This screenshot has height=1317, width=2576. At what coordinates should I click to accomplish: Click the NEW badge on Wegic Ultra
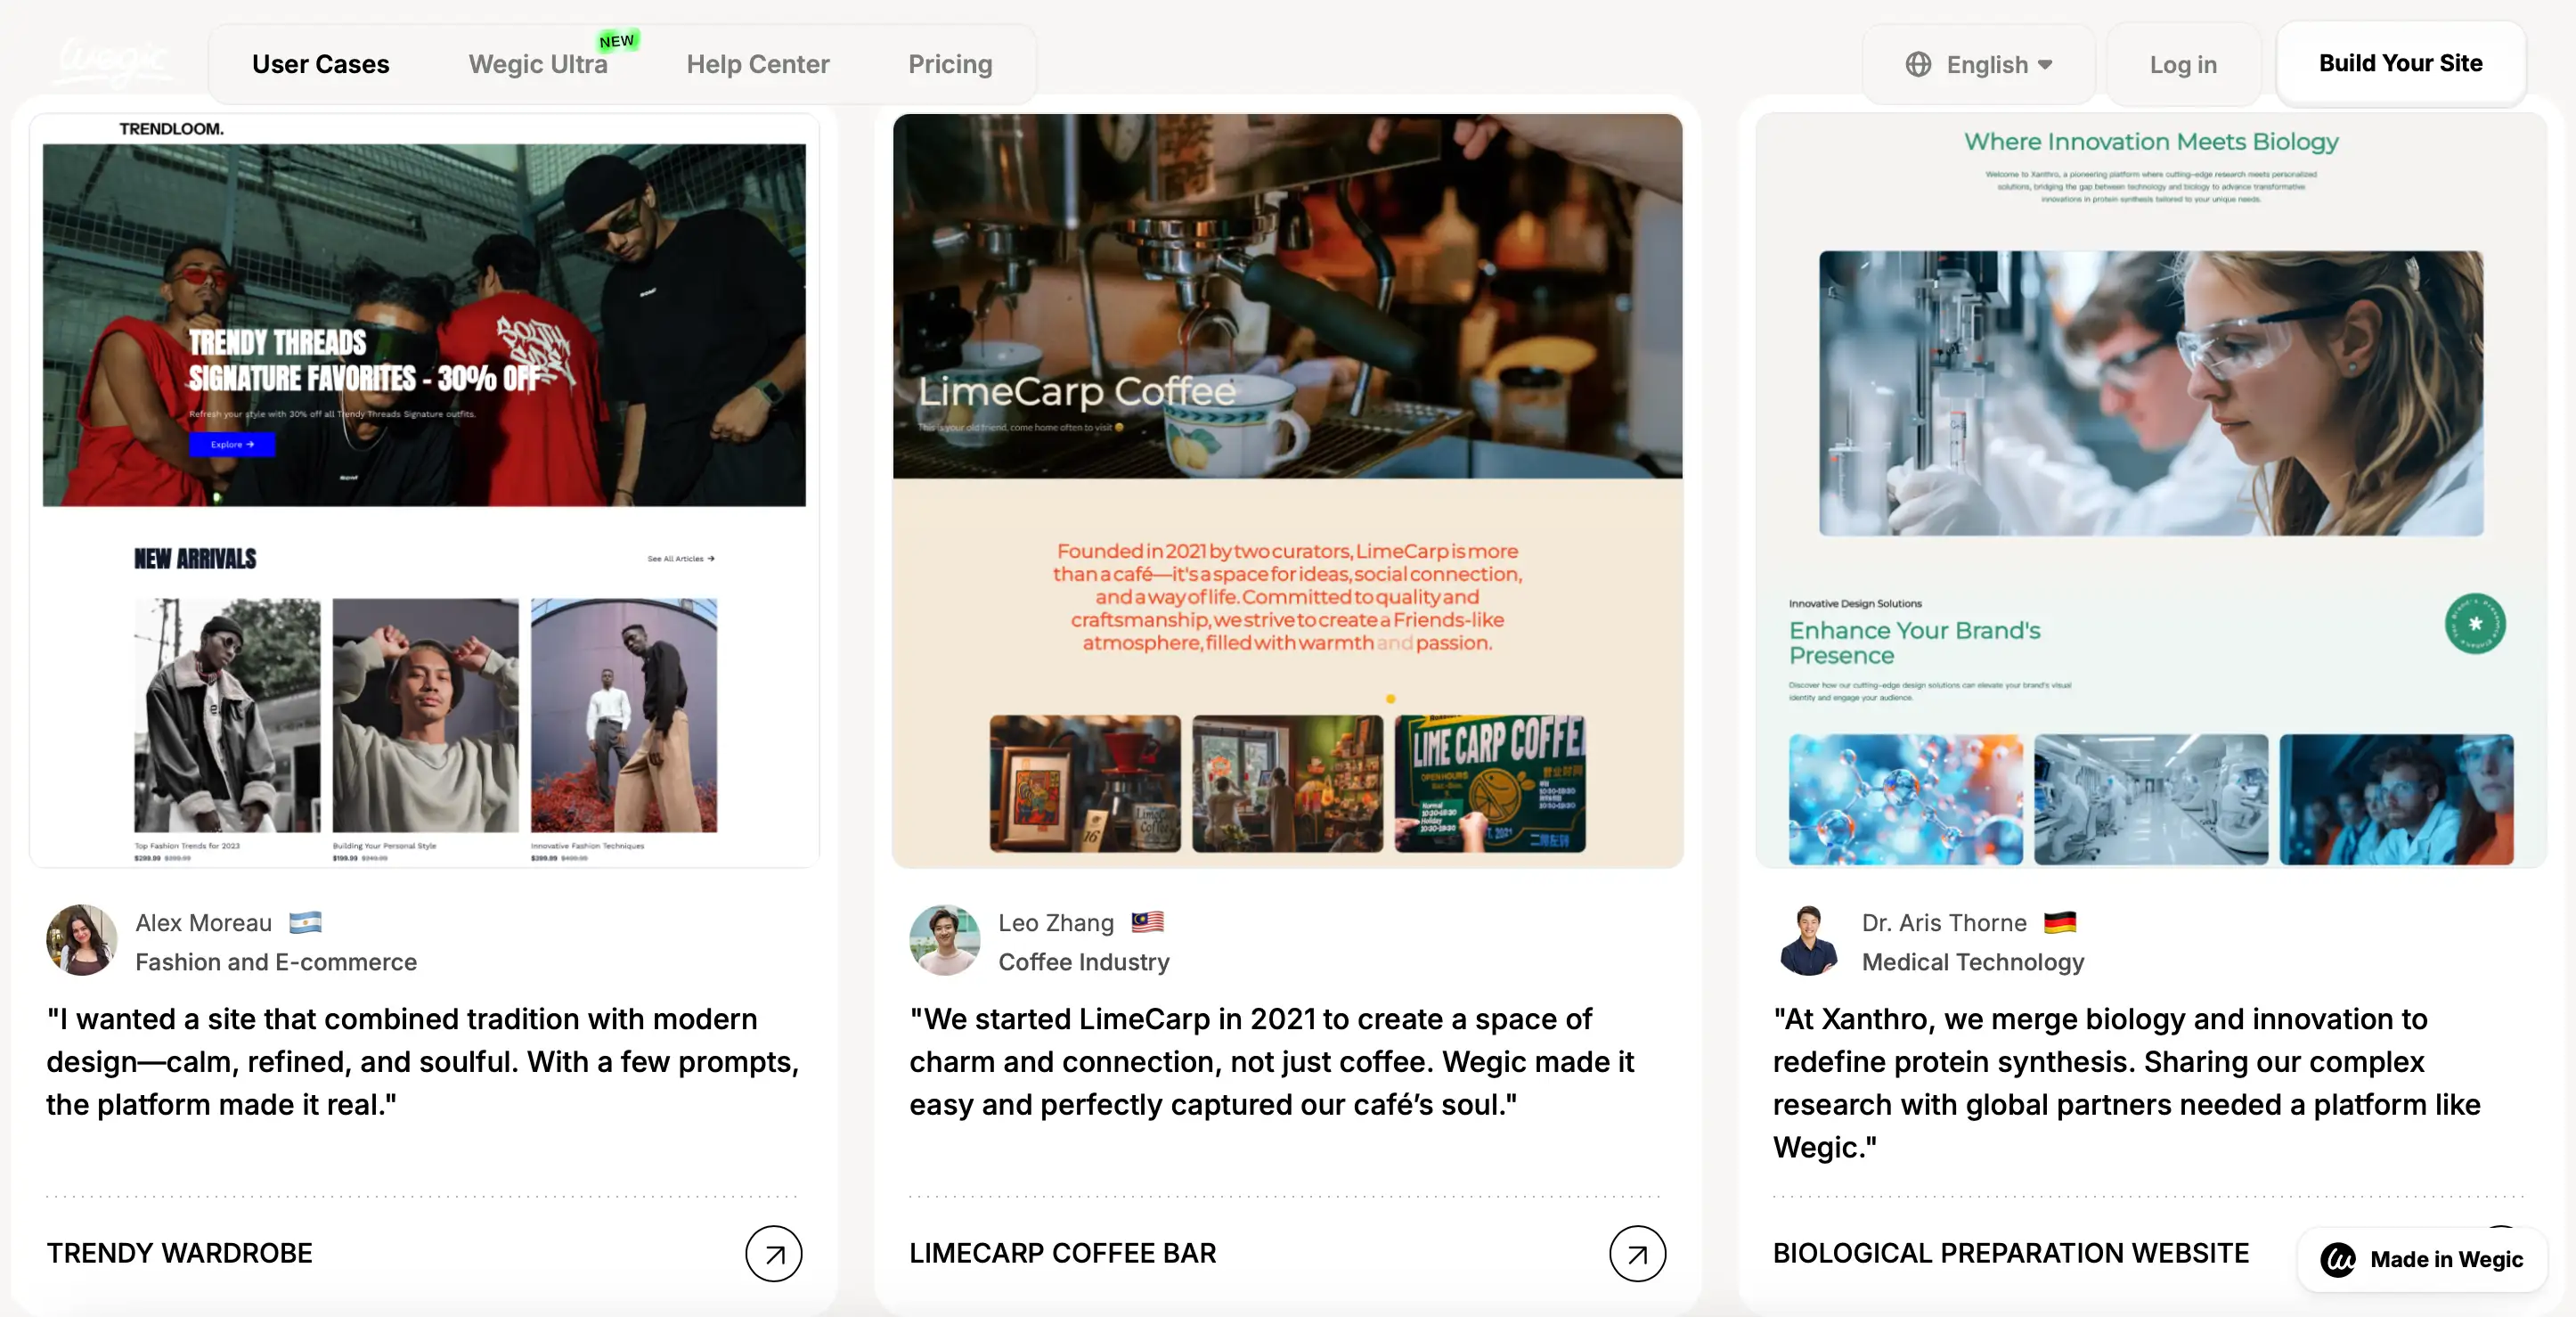617,40
